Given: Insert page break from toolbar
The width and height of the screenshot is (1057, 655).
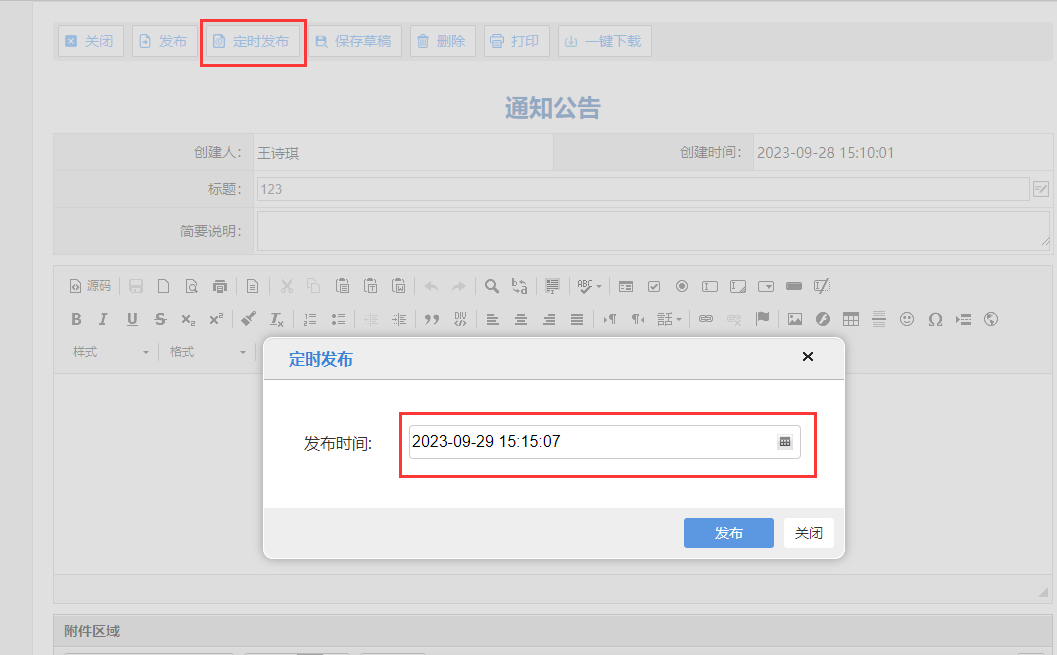Looking at the screenshot, I should coord(963,319).
